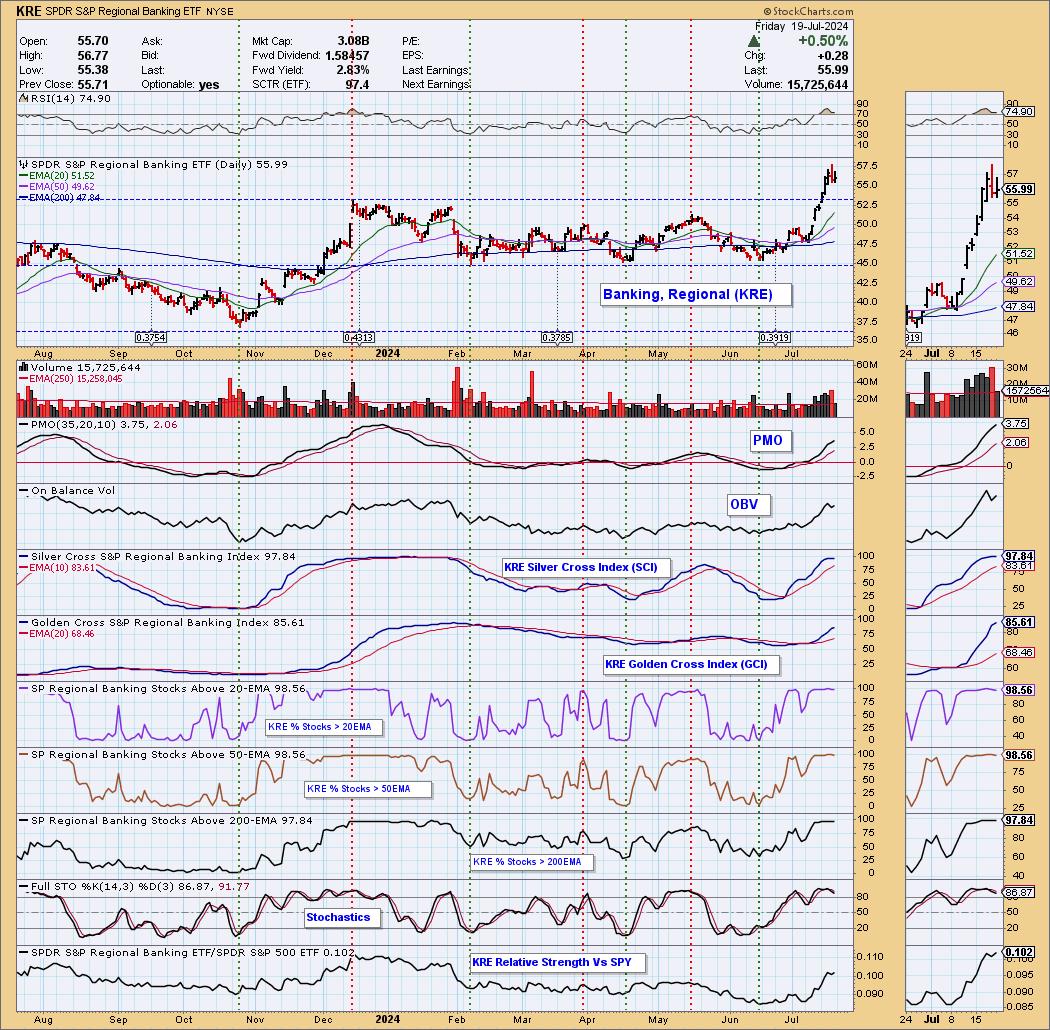Select the Stochastics annotation label
This screenshot has height=1030, width=1050.
(x=342, y=917)
